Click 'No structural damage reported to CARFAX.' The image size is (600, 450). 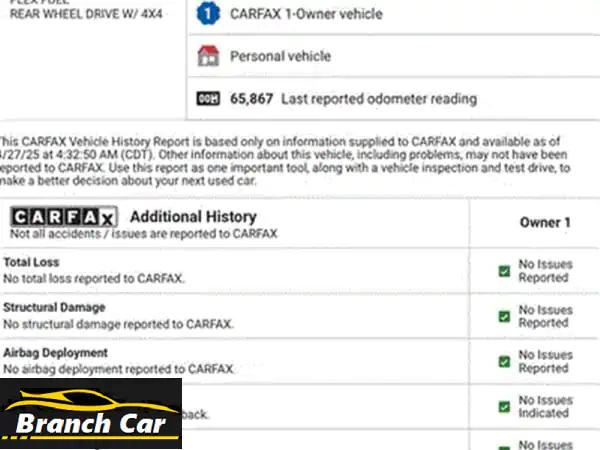pyautogui.click(x=118, y=324)
